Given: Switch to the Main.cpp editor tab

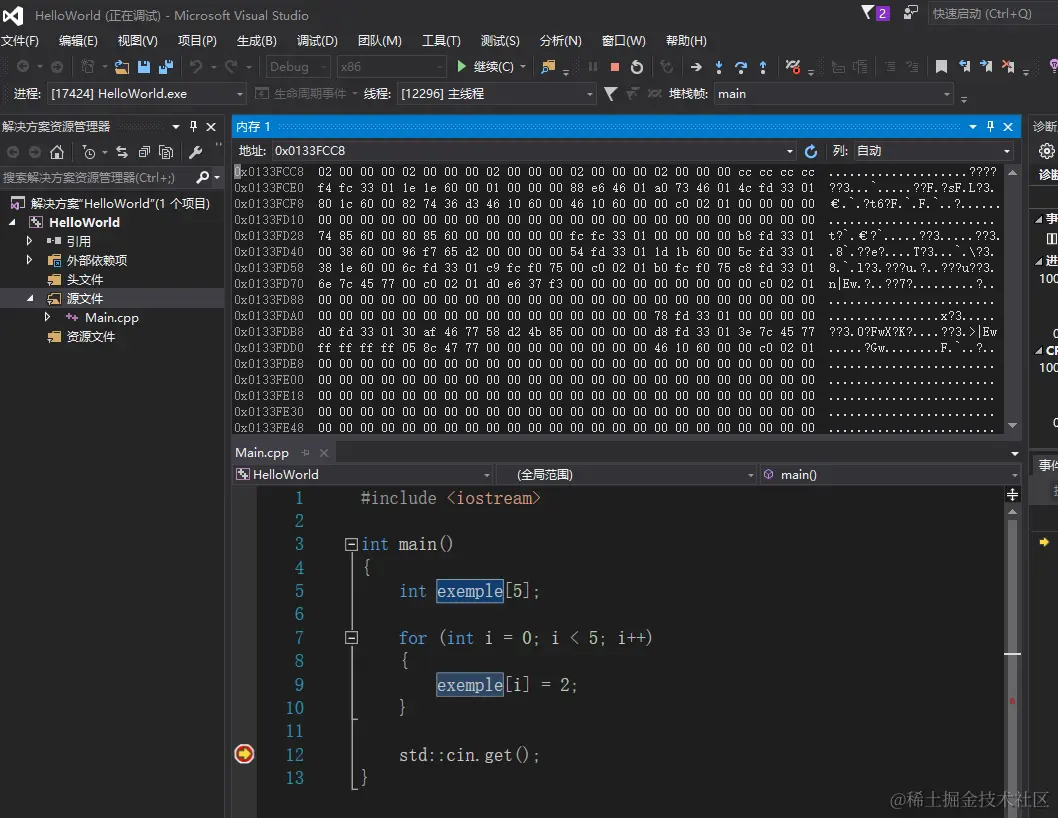Looking at the screenshot, I should [262, 453].
